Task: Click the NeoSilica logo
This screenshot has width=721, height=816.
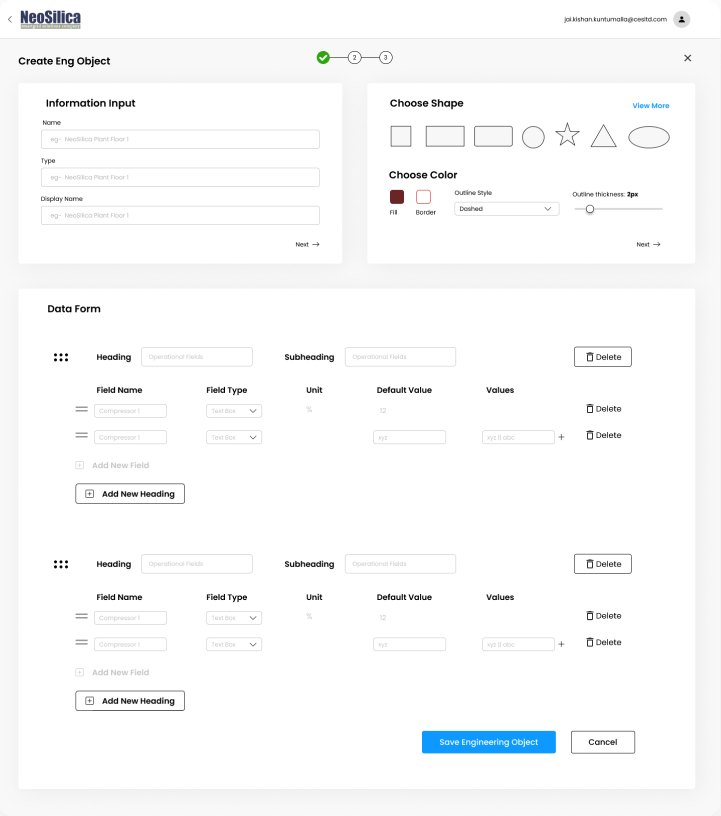Action: [50, 19]
